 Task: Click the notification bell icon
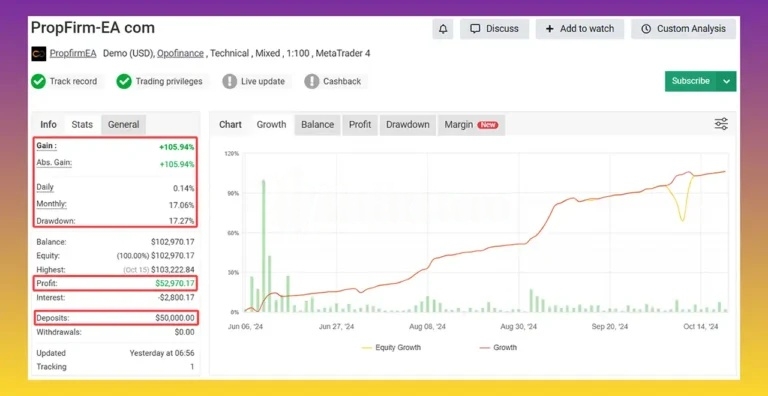(x=443, y=29)
